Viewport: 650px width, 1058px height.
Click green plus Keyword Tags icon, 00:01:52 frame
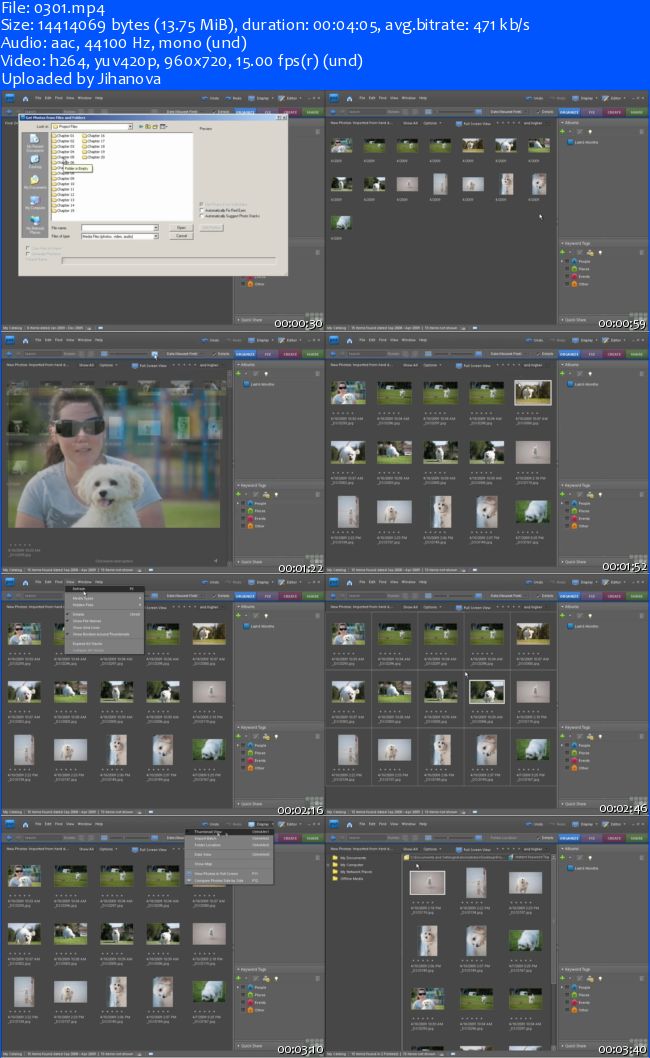pyautogui.click(x=562, y=495)
